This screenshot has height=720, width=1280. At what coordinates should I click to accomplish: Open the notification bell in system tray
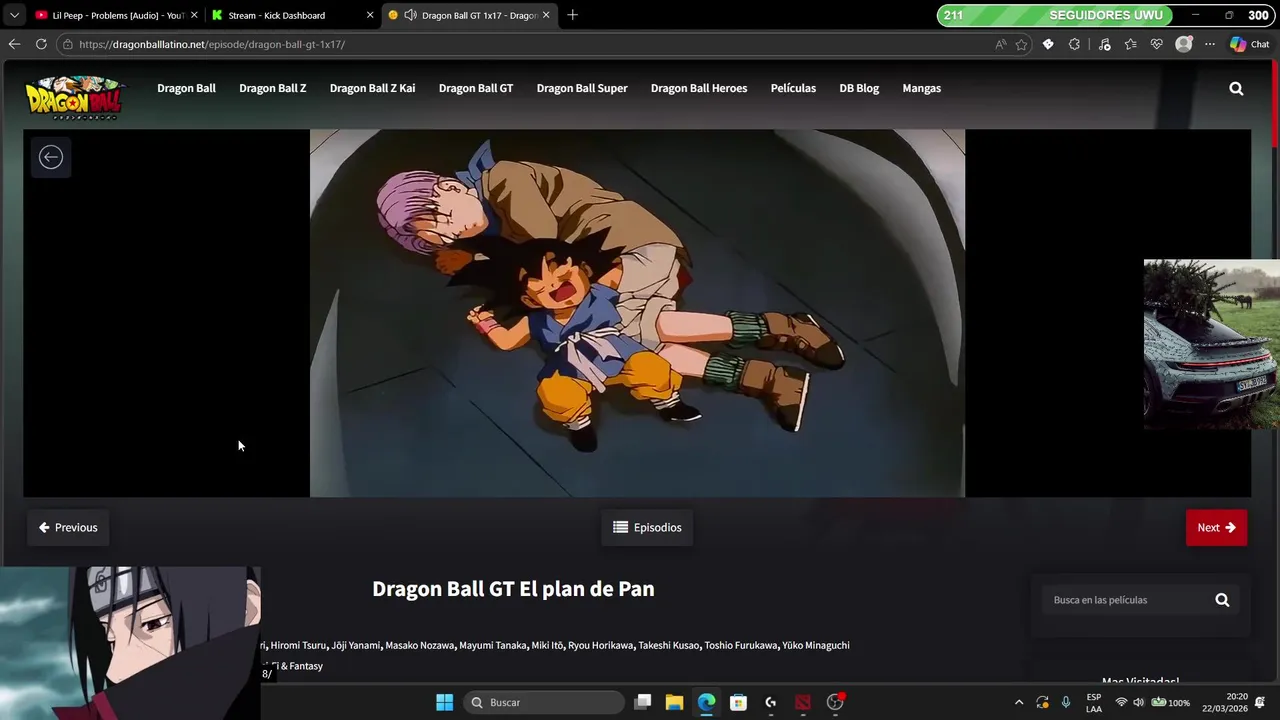coord(1260,702)
